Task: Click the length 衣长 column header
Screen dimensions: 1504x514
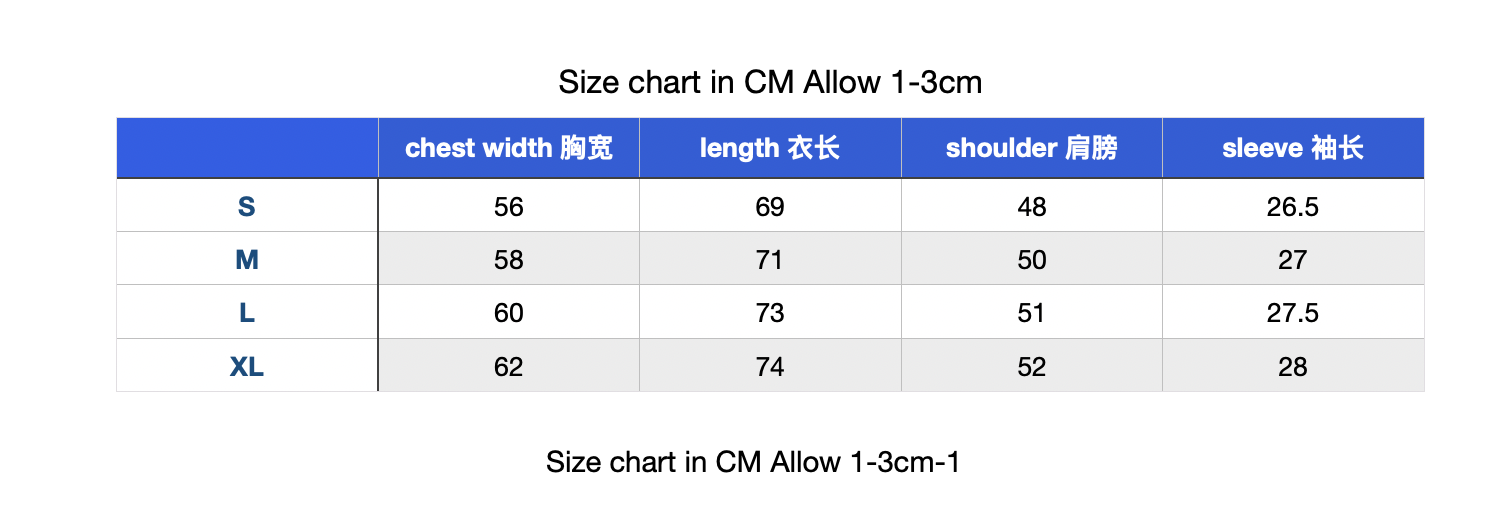Action: pos(770,148)
